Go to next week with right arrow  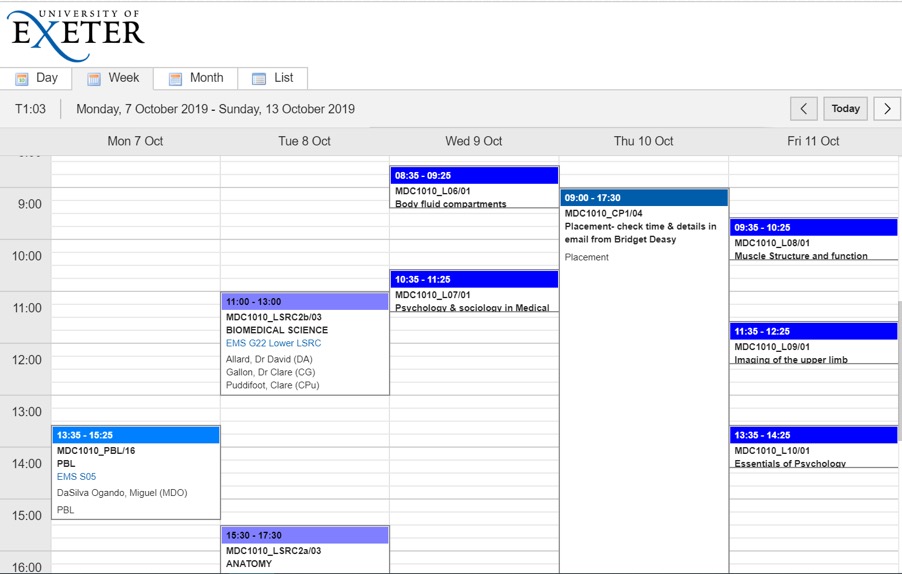[x=887, y=109]
